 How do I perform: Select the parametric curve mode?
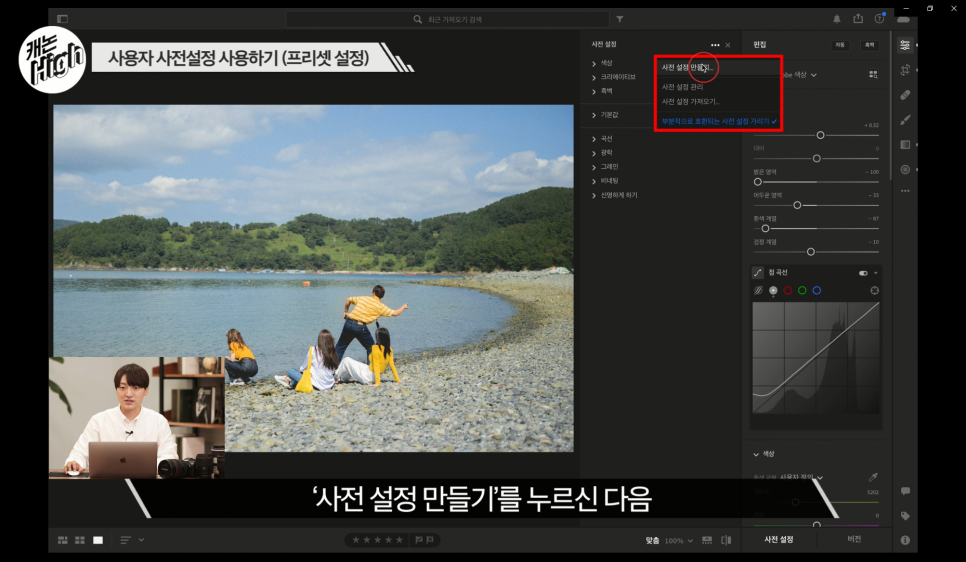(x=758, y=290)
